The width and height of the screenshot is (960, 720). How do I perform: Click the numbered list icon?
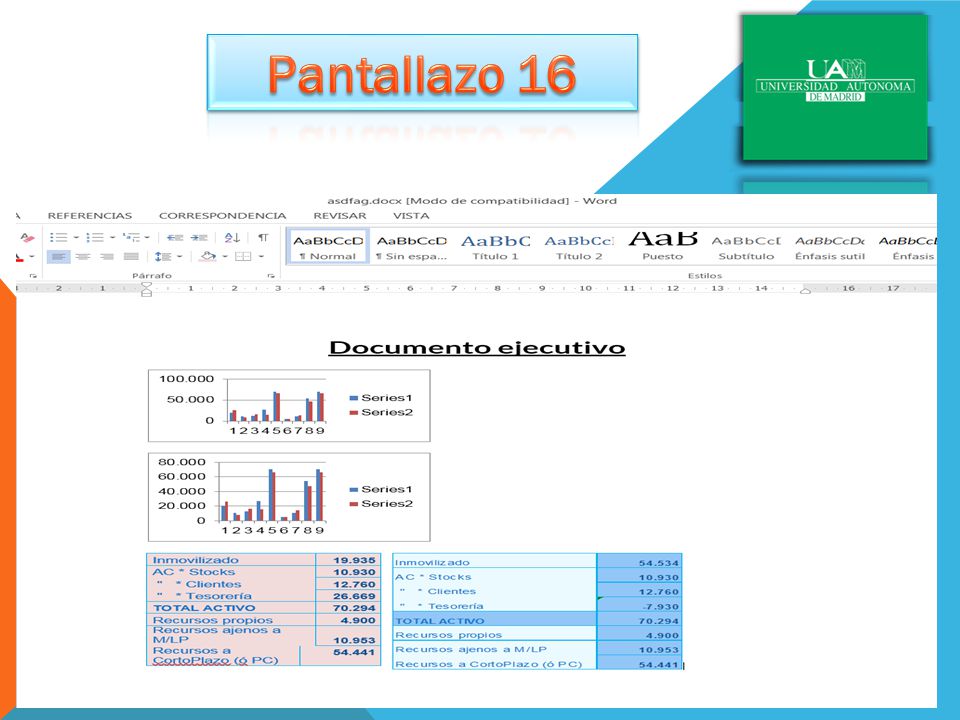95,238
